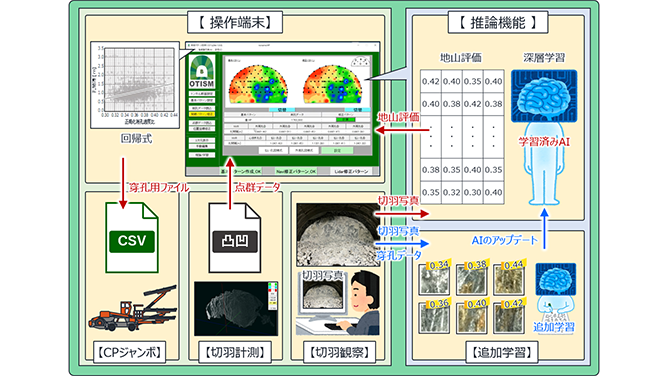
Task: Click the cyan 切替 button under left heatmap
Action: click(282, 109)
